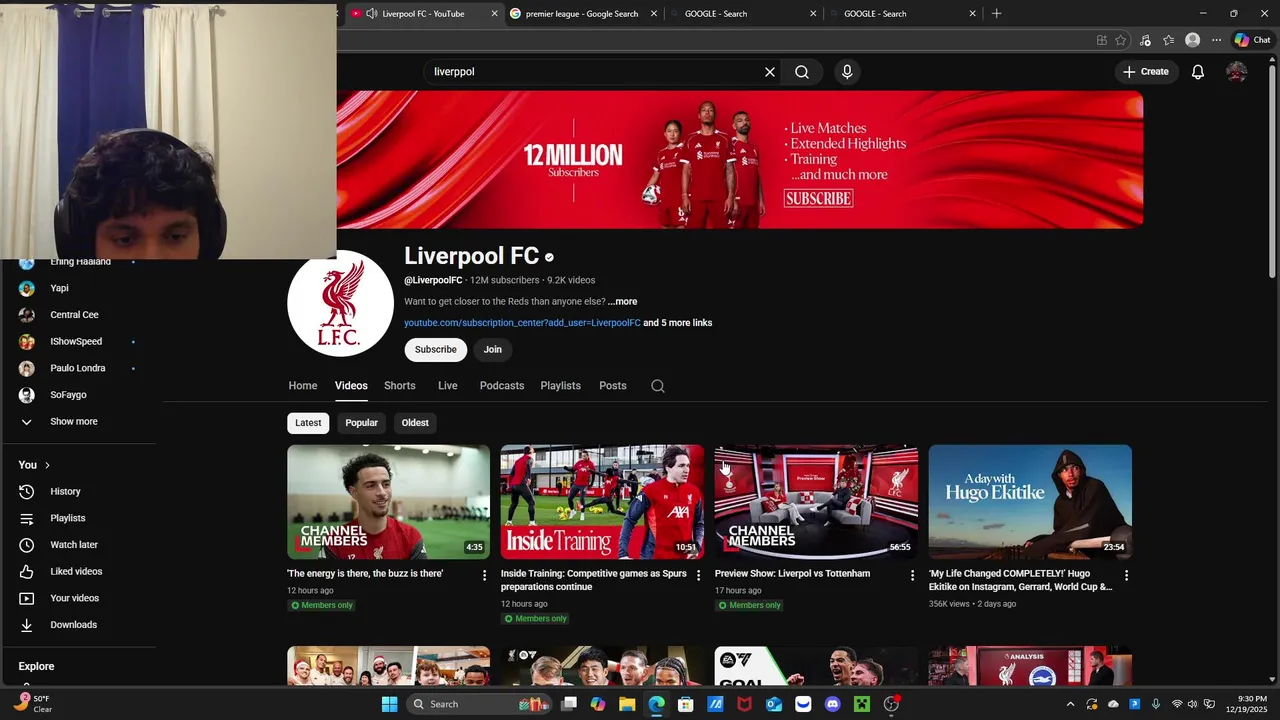Open Liked videos in sidebar
The height and width of the screenshot is (720, 1280).
(78, 572)
